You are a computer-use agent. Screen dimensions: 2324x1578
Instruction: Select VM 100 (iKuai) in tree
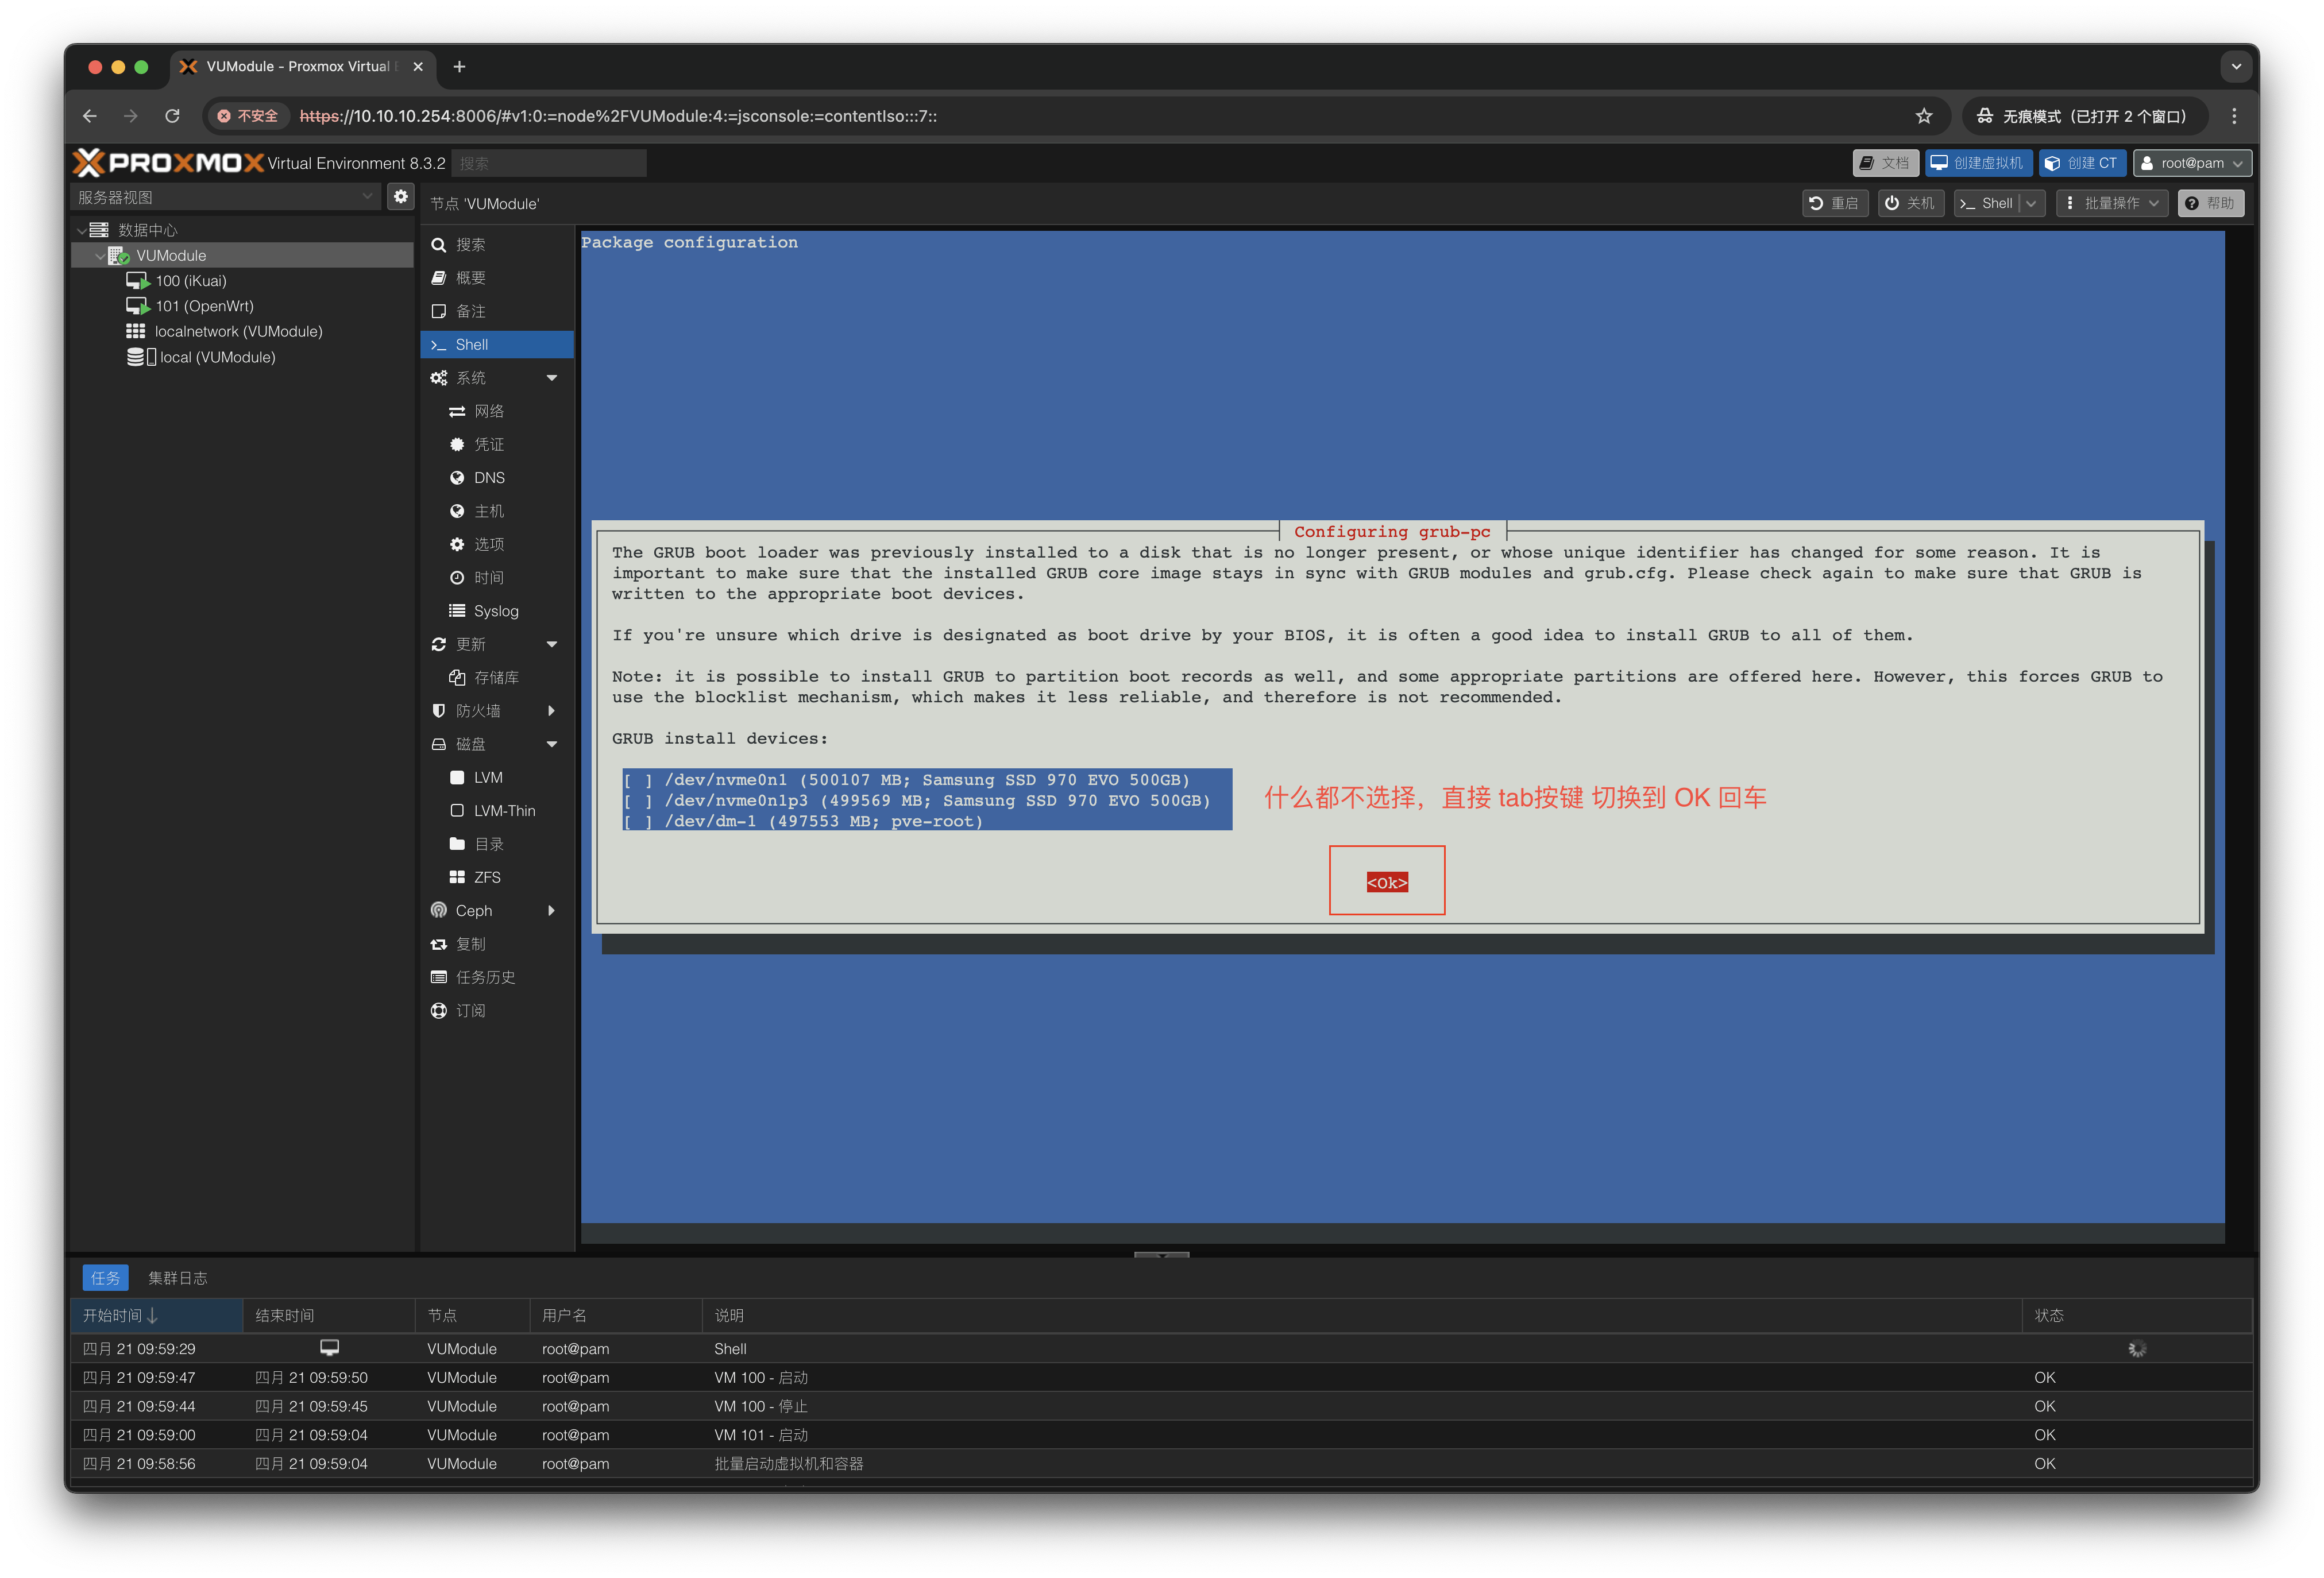coord(190,281)
